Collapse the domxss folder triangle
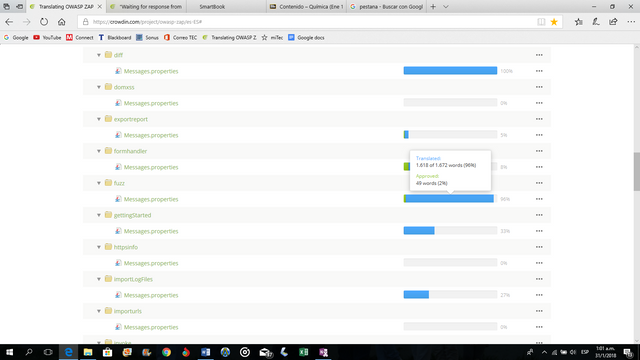 pos(99,87)
